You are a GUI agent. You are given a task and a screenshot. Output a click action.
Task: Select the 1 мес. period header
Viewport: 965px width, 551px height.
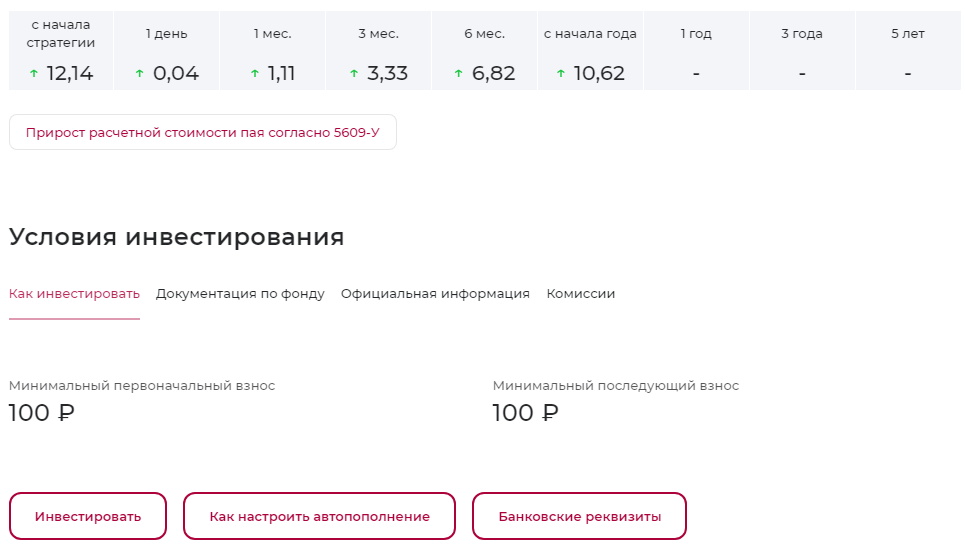273,34
